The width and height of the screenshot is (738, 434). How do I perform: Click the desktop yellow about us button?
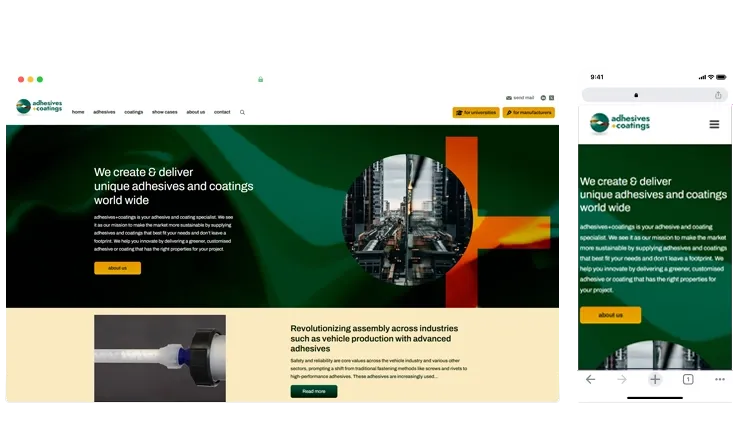117,268
